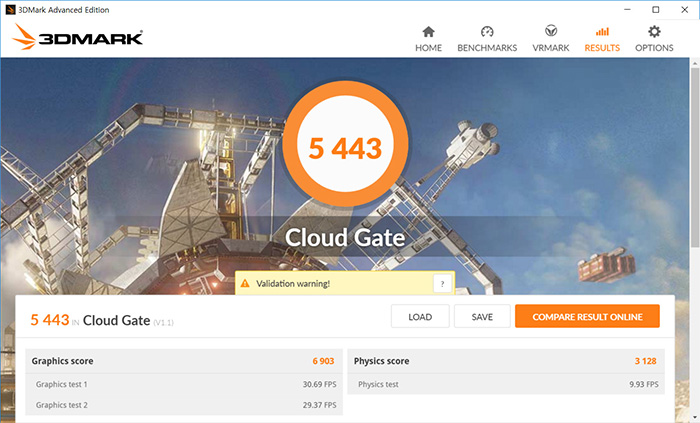
Task: Click the Graphics test 1 row label
Action: (x=62, y=384)
